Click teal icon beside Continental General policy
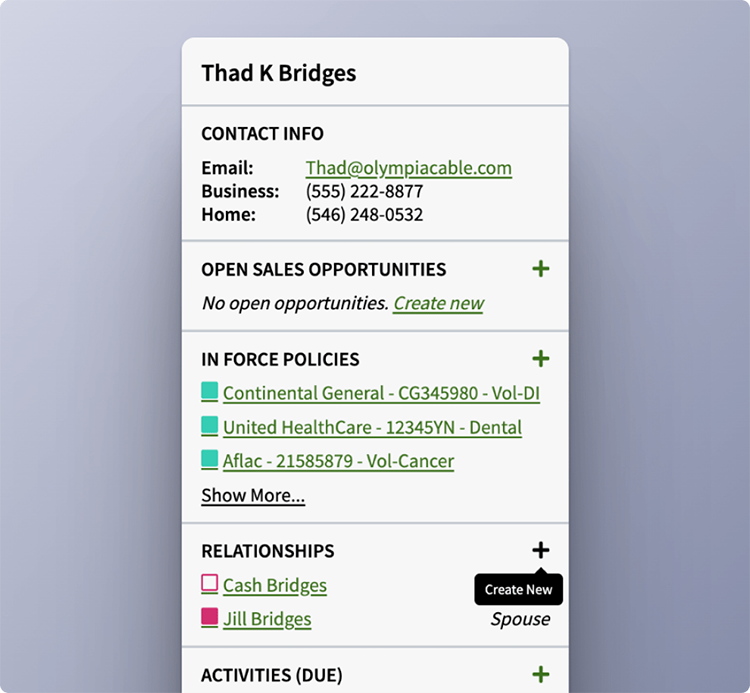750x693 pixels. tap(210, 392)
